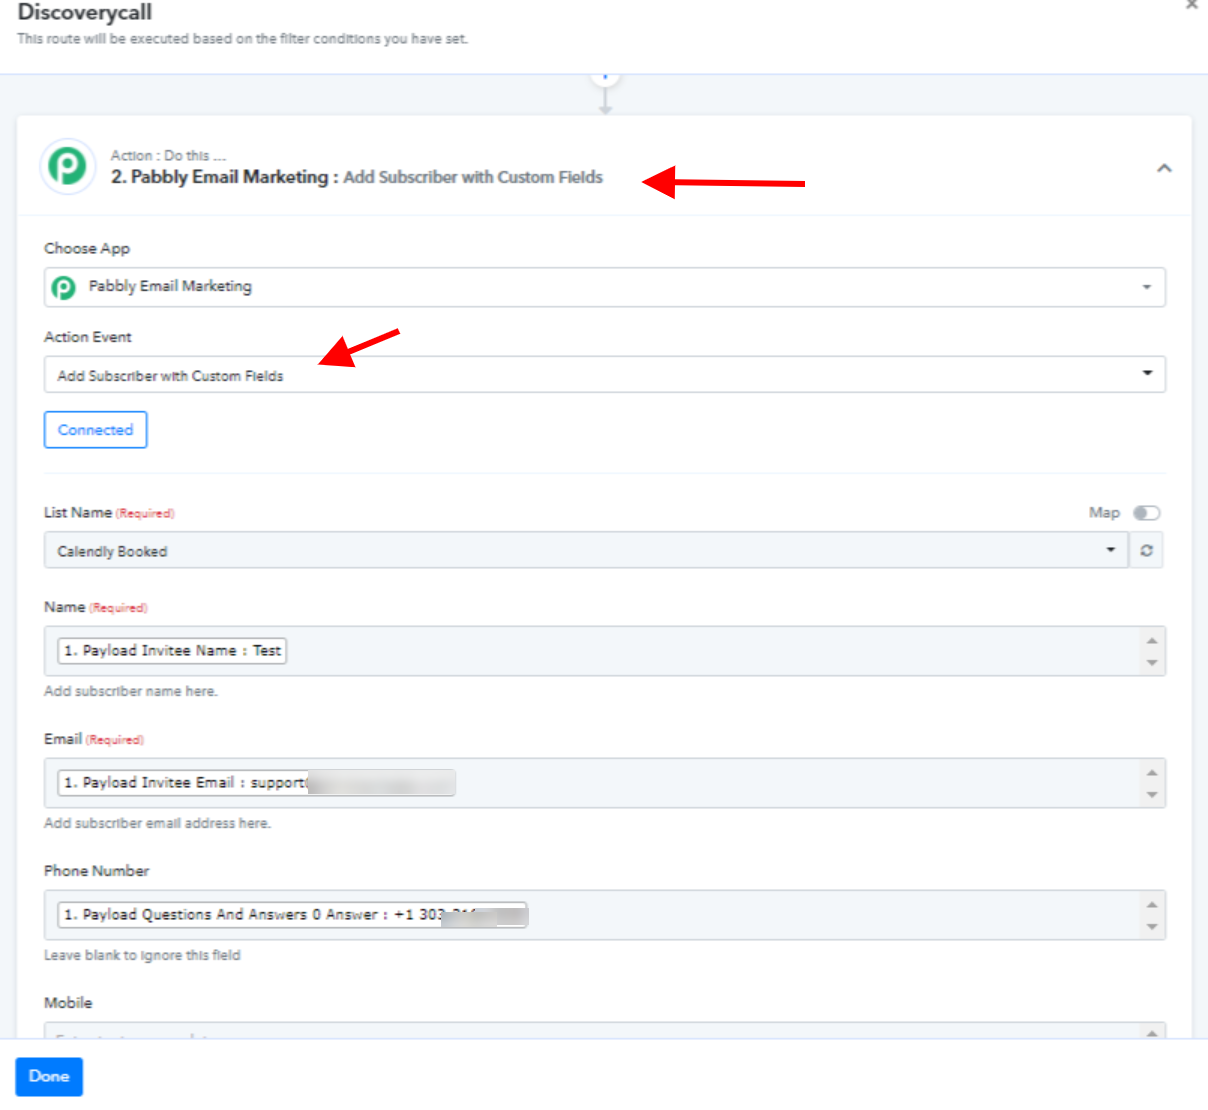Step up the Name field arrow
The image size is (1208, 1110).
click(x=1152, y=641)
